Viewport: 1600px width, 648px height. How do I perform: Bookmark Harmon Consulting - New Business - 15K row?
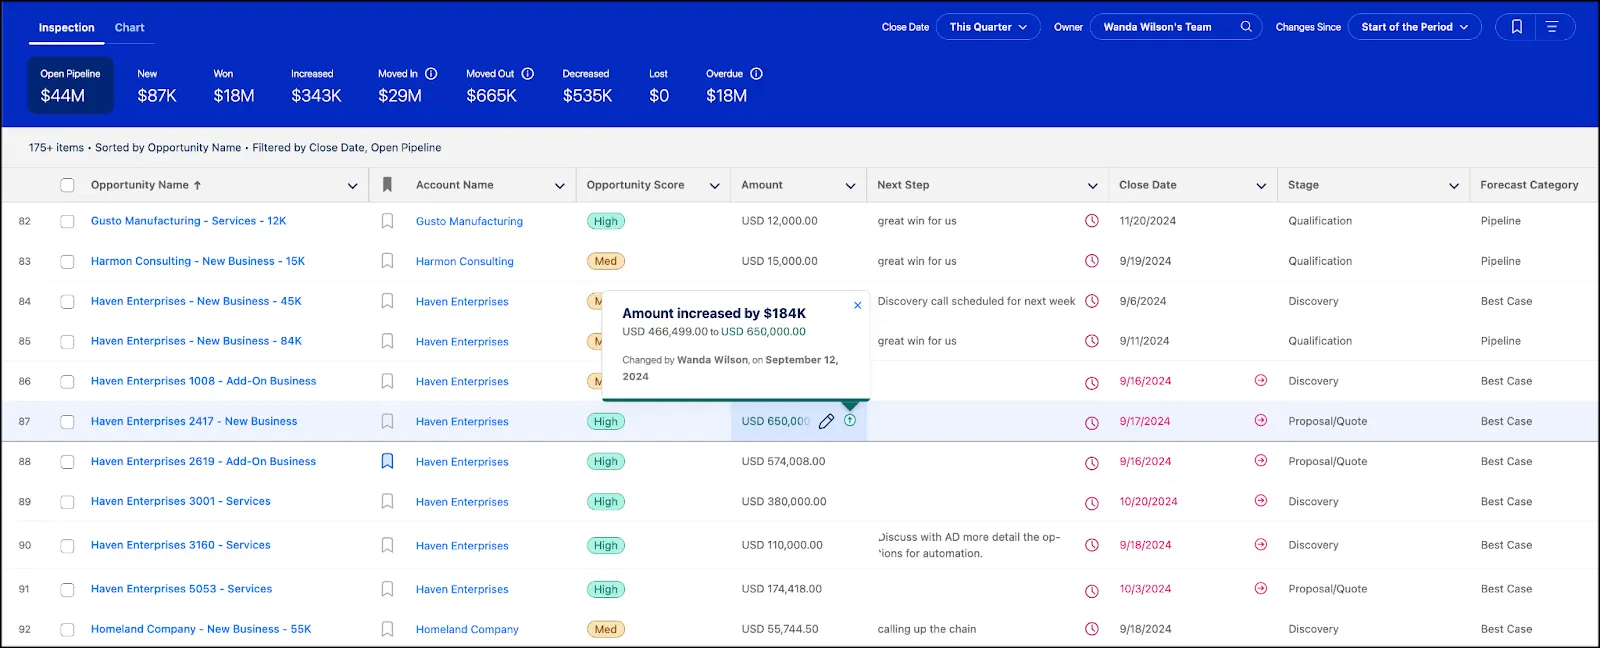point(387,261)
